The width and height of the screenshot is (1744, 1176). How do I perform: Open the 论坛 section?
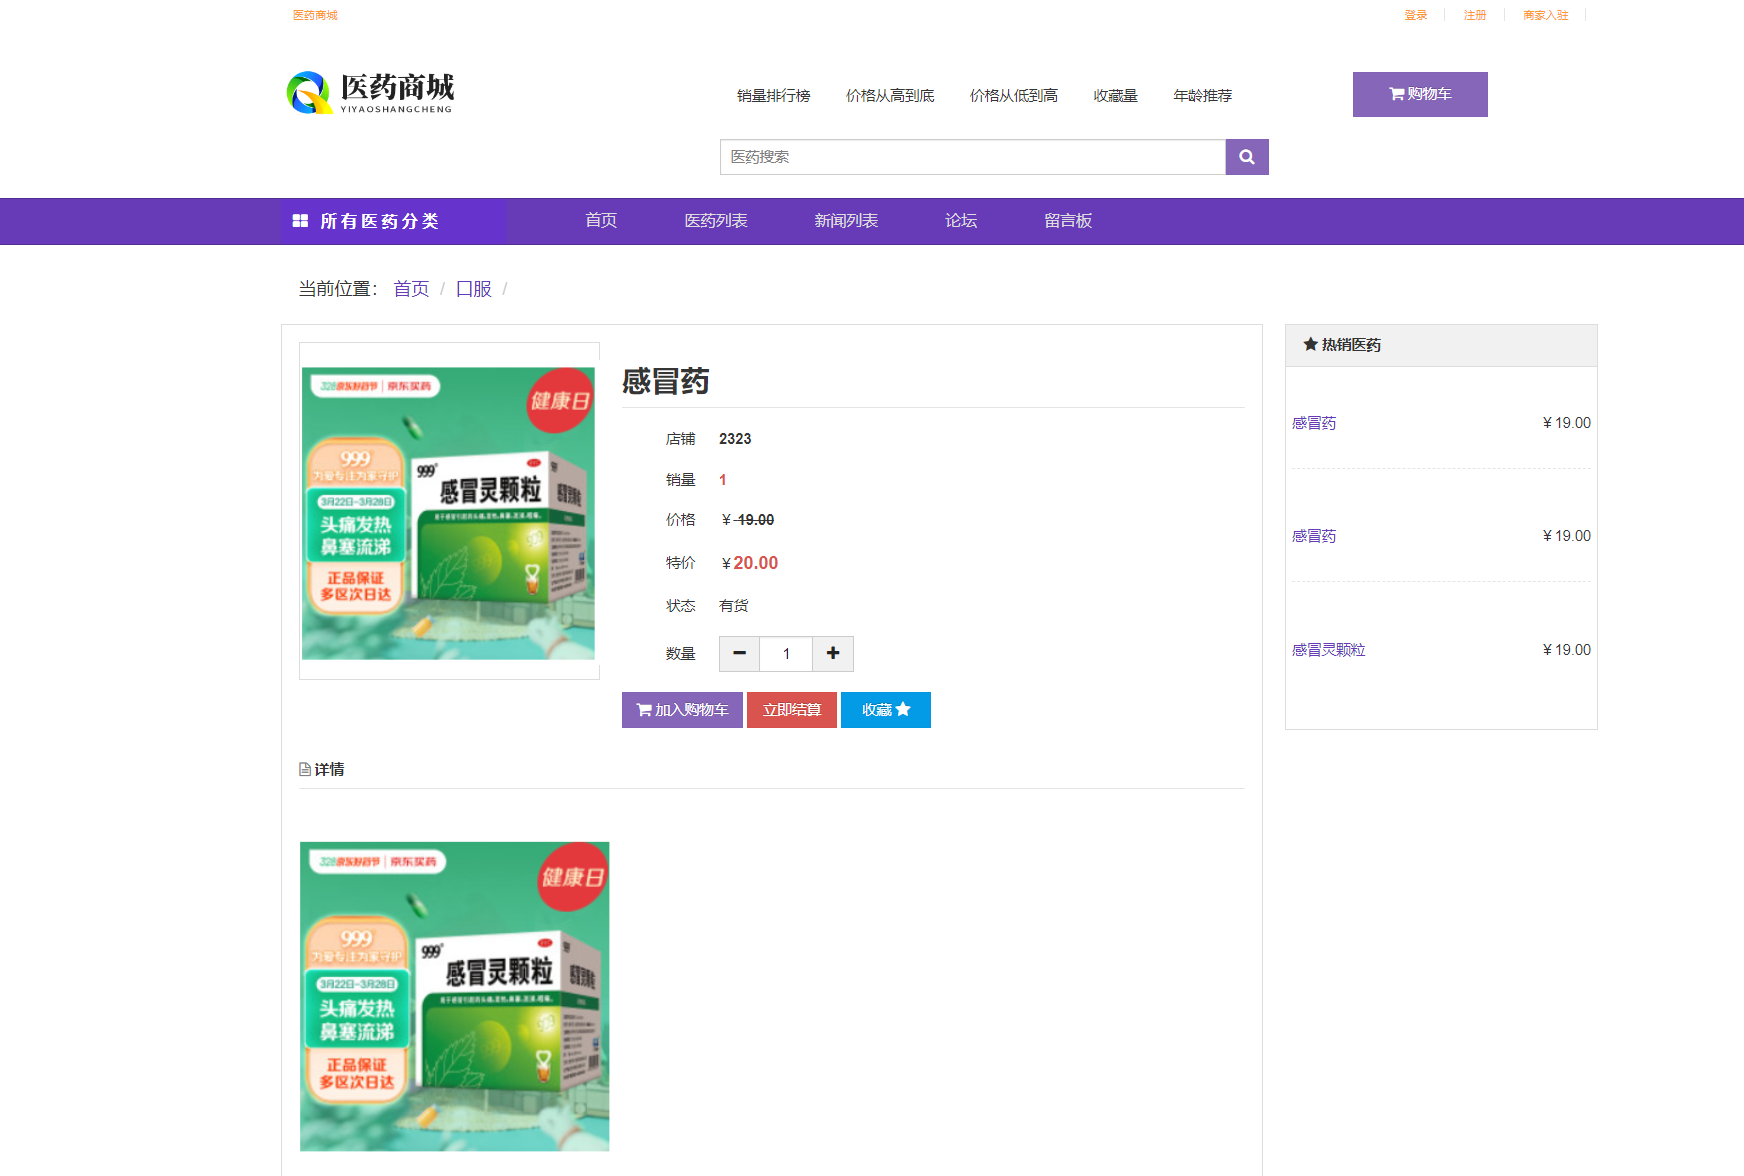[960, 221]
